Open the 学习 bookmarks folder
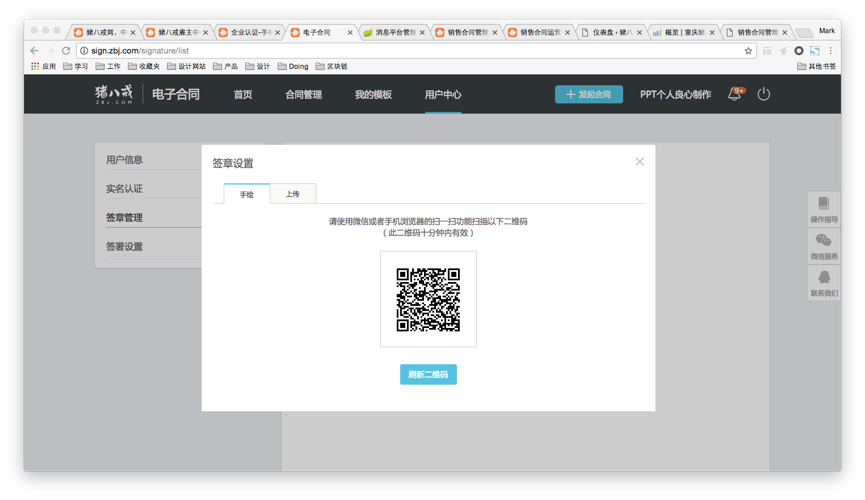This screenshot has width=865, height=500. click(x=76, y=66)
